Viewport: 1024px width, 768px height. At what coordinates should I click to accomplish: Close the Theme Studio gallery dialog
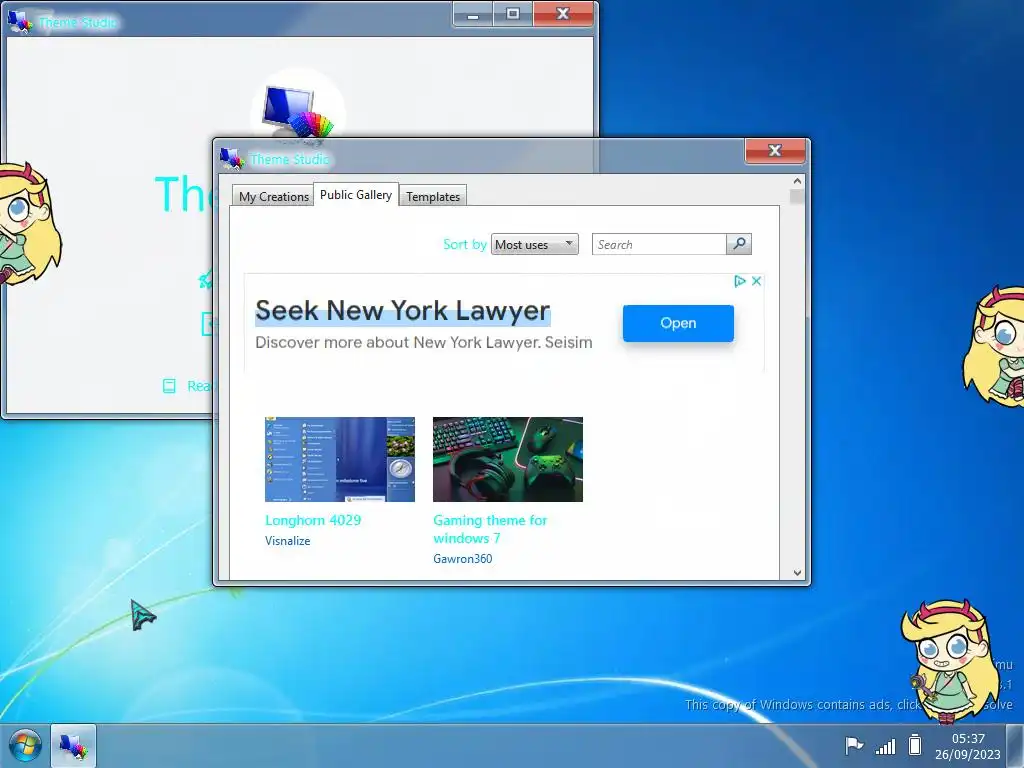click(x=775, y=151)
